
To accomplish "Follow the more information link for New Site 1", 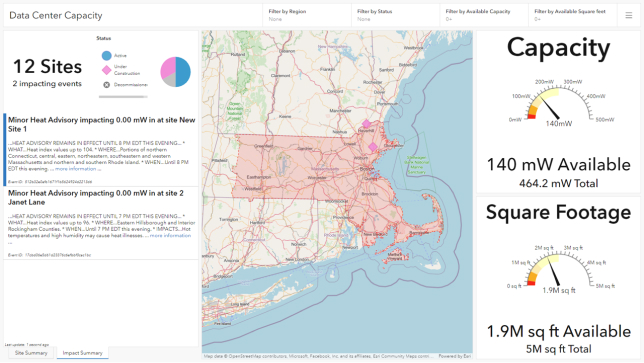I will point(76,169).
